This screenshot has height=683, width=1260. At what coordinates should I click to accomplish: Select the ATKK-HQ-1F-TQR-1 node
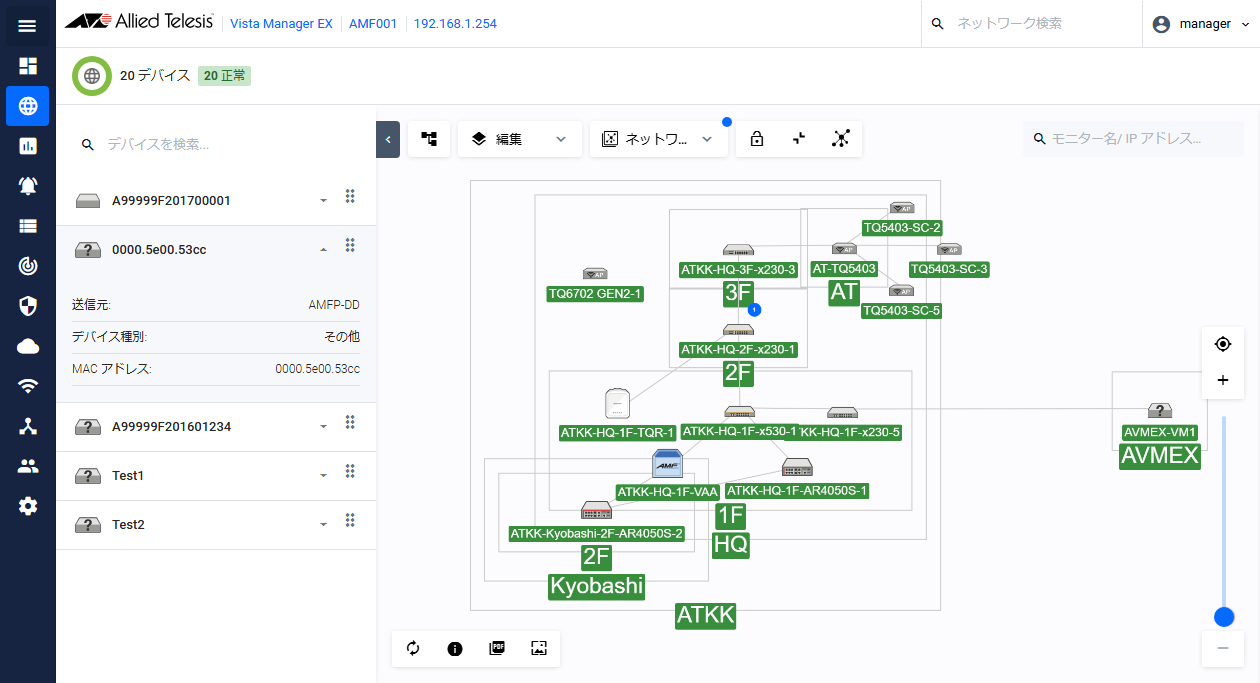point(617,403)
